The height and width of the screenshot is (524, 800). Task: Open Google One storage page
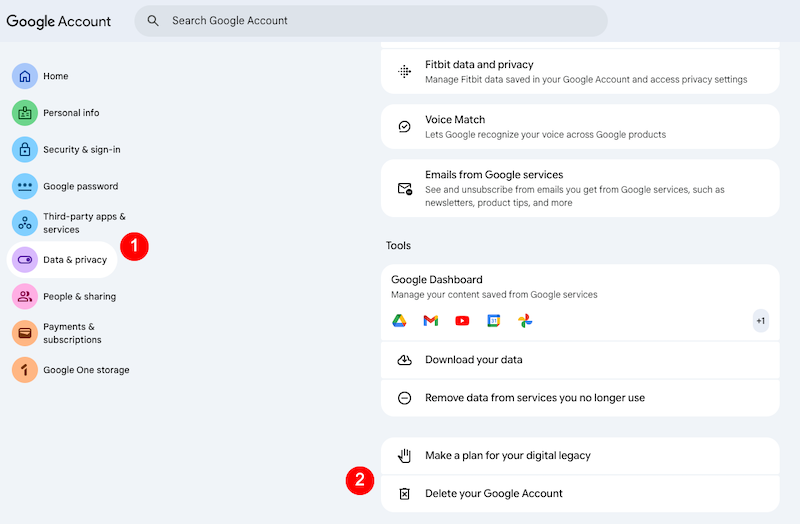pyautogui.click(x=71, y=370)
